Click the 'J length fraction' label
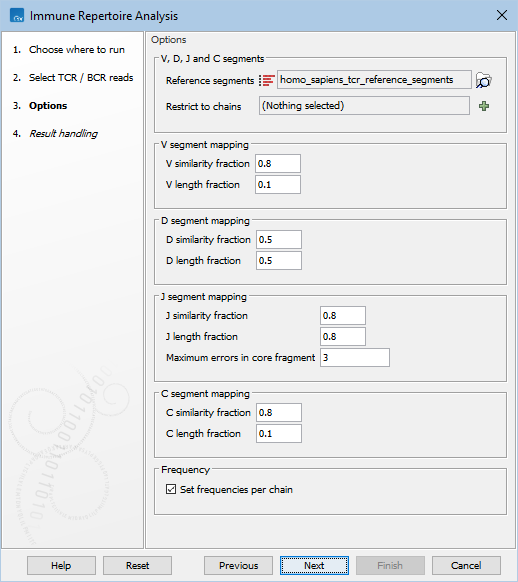This screenshot has width=518, height=582. coord(202,337)
